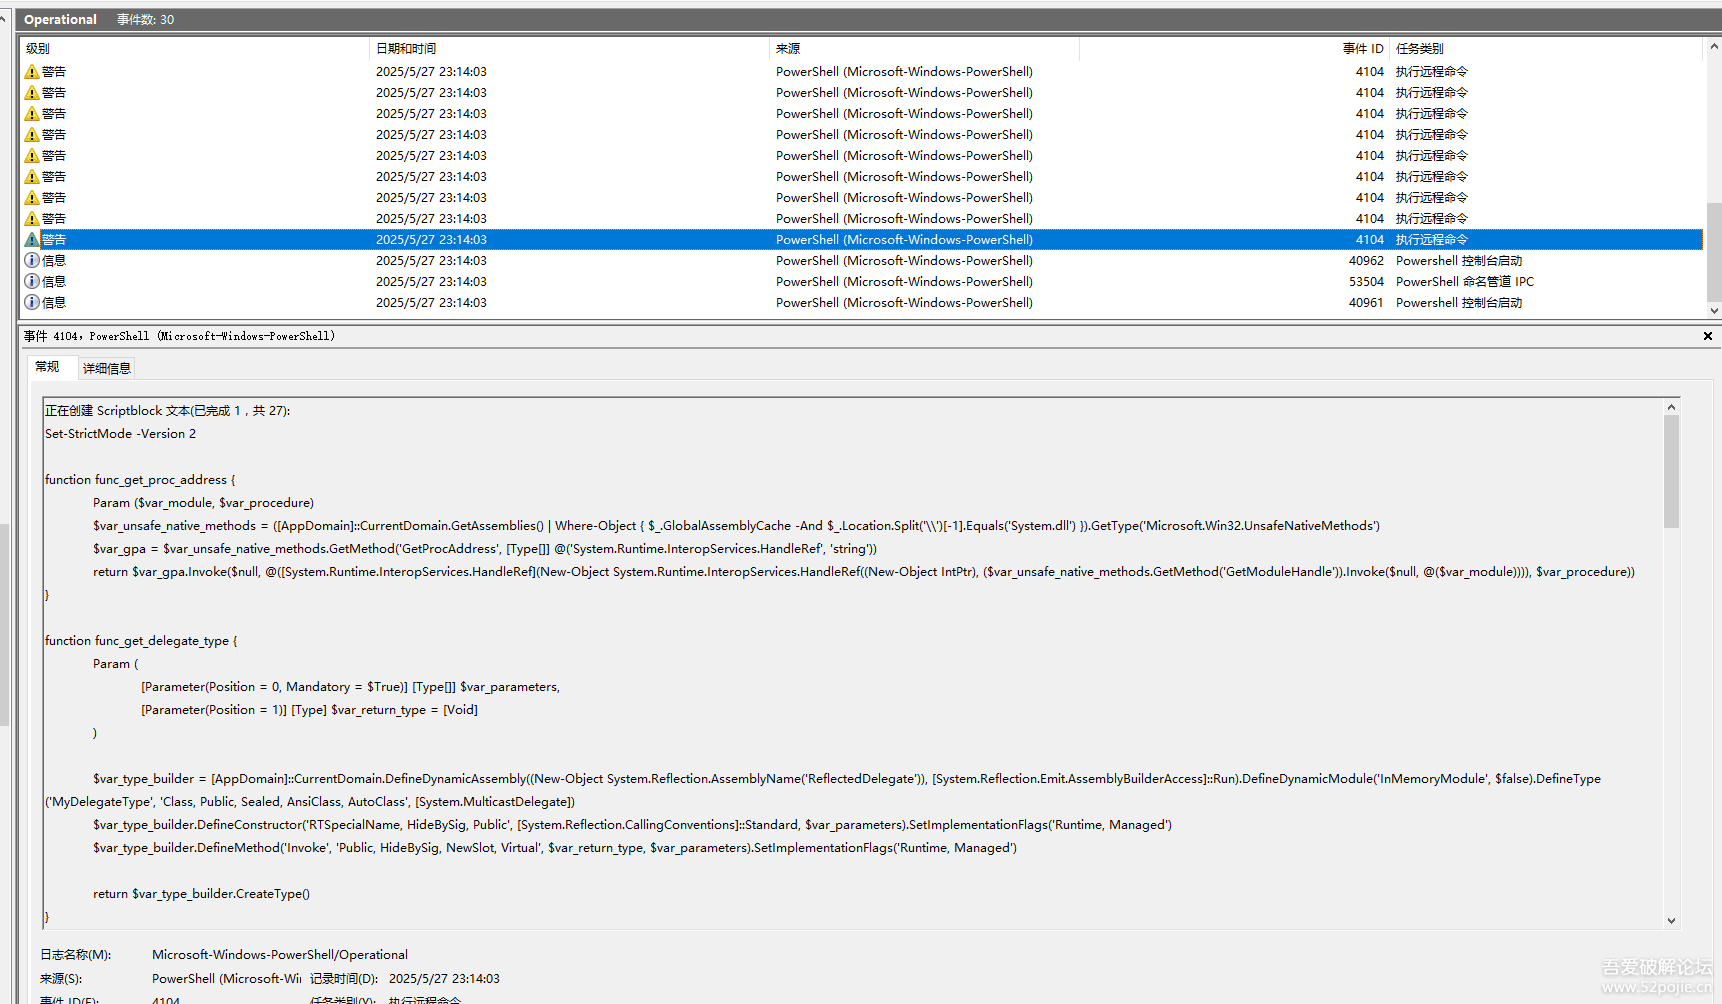Screen dimensions: 1722x1004
Task: Click the warning icon on the highlighted event row
Action: [32, 240]
